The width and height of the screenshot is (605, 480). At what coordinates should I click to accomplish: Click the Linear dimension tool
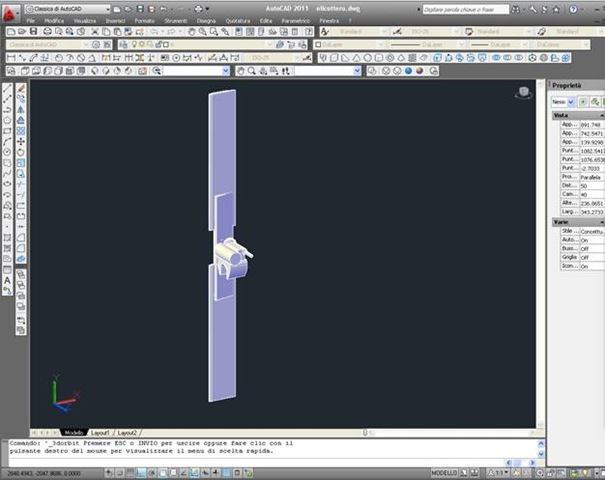pos(11,58)
